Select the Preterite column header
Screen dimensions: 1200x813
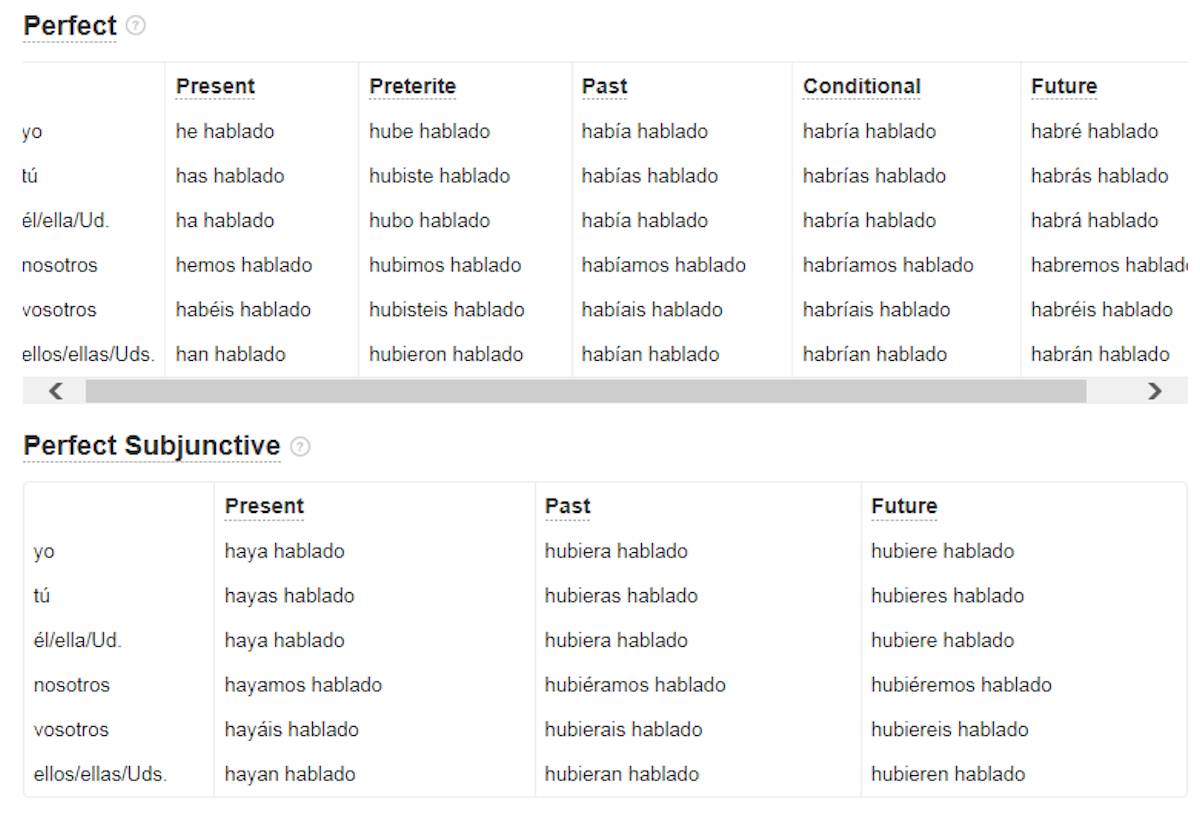412,87
